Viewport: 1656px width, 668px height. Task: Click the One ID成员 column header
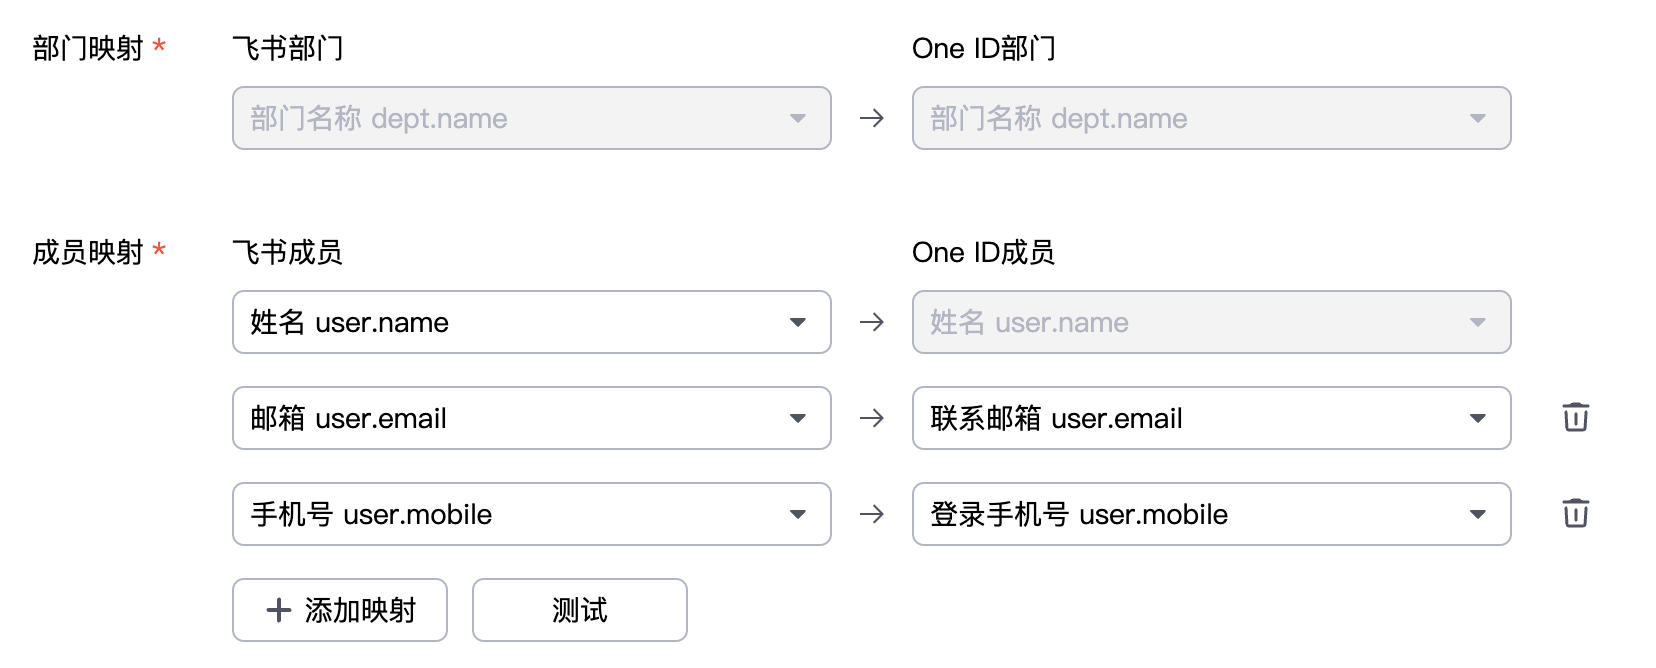click(983, 252)
